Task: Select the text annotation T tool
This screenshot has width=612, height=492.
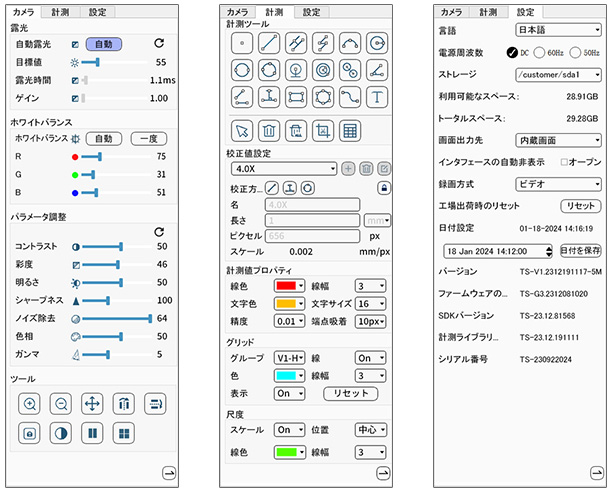Action: coord(378,96)
